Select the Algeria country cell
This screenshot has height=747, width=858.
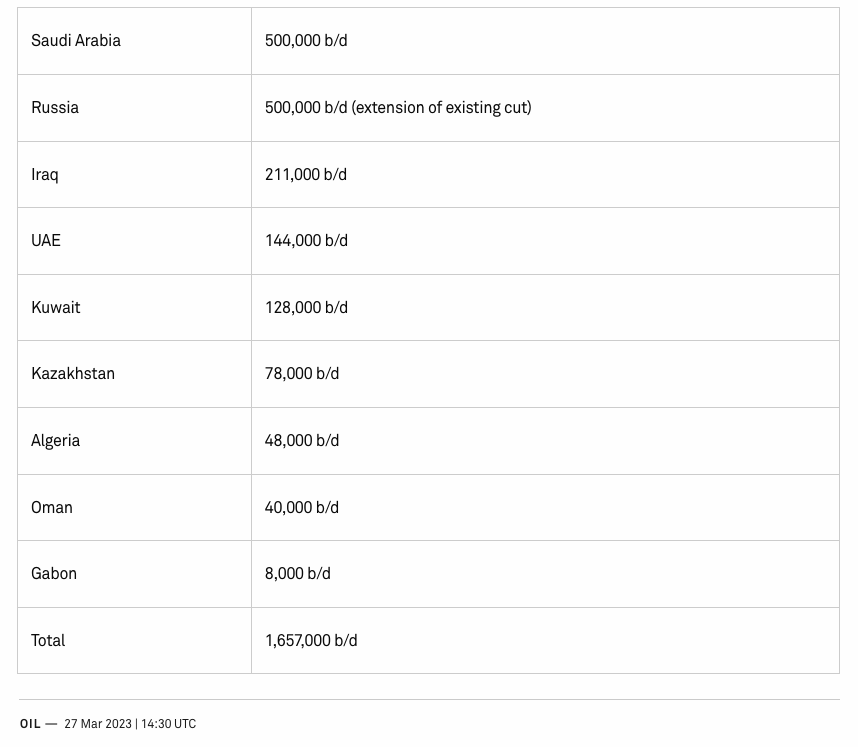point(56,441)
